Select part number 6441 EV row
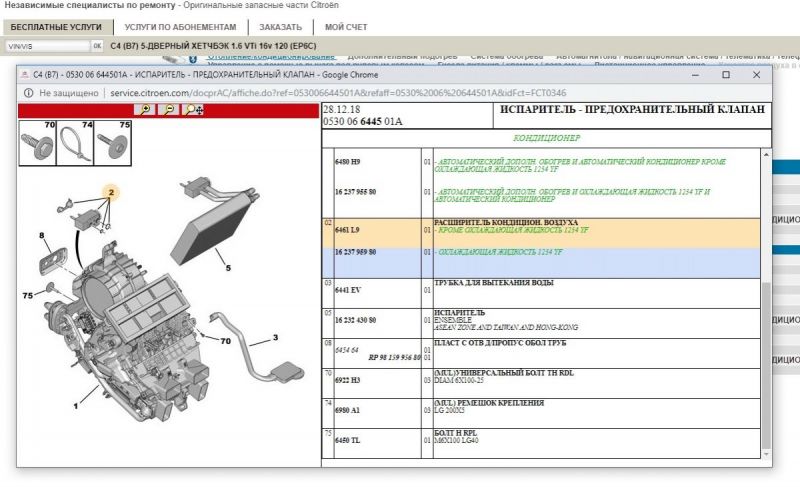The width and height of the screenshot is (800, 487). pos(348,289)
